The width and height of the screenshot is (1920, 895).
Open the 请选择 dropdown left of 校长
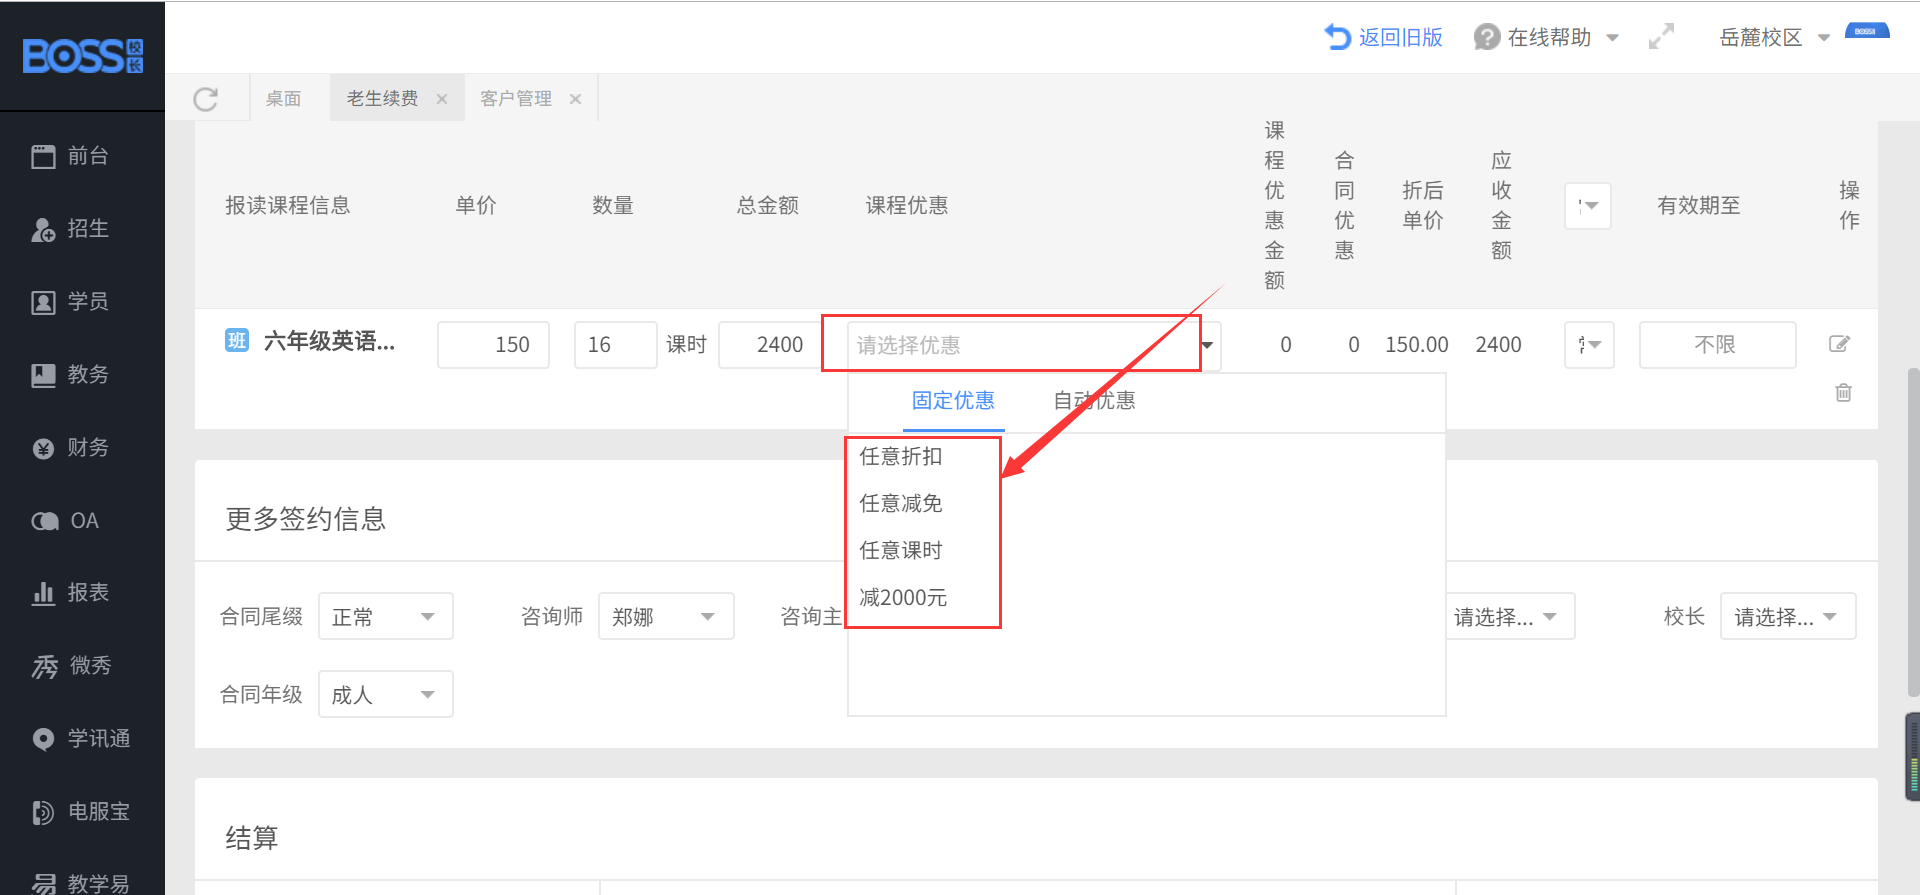click(1511, 616)
